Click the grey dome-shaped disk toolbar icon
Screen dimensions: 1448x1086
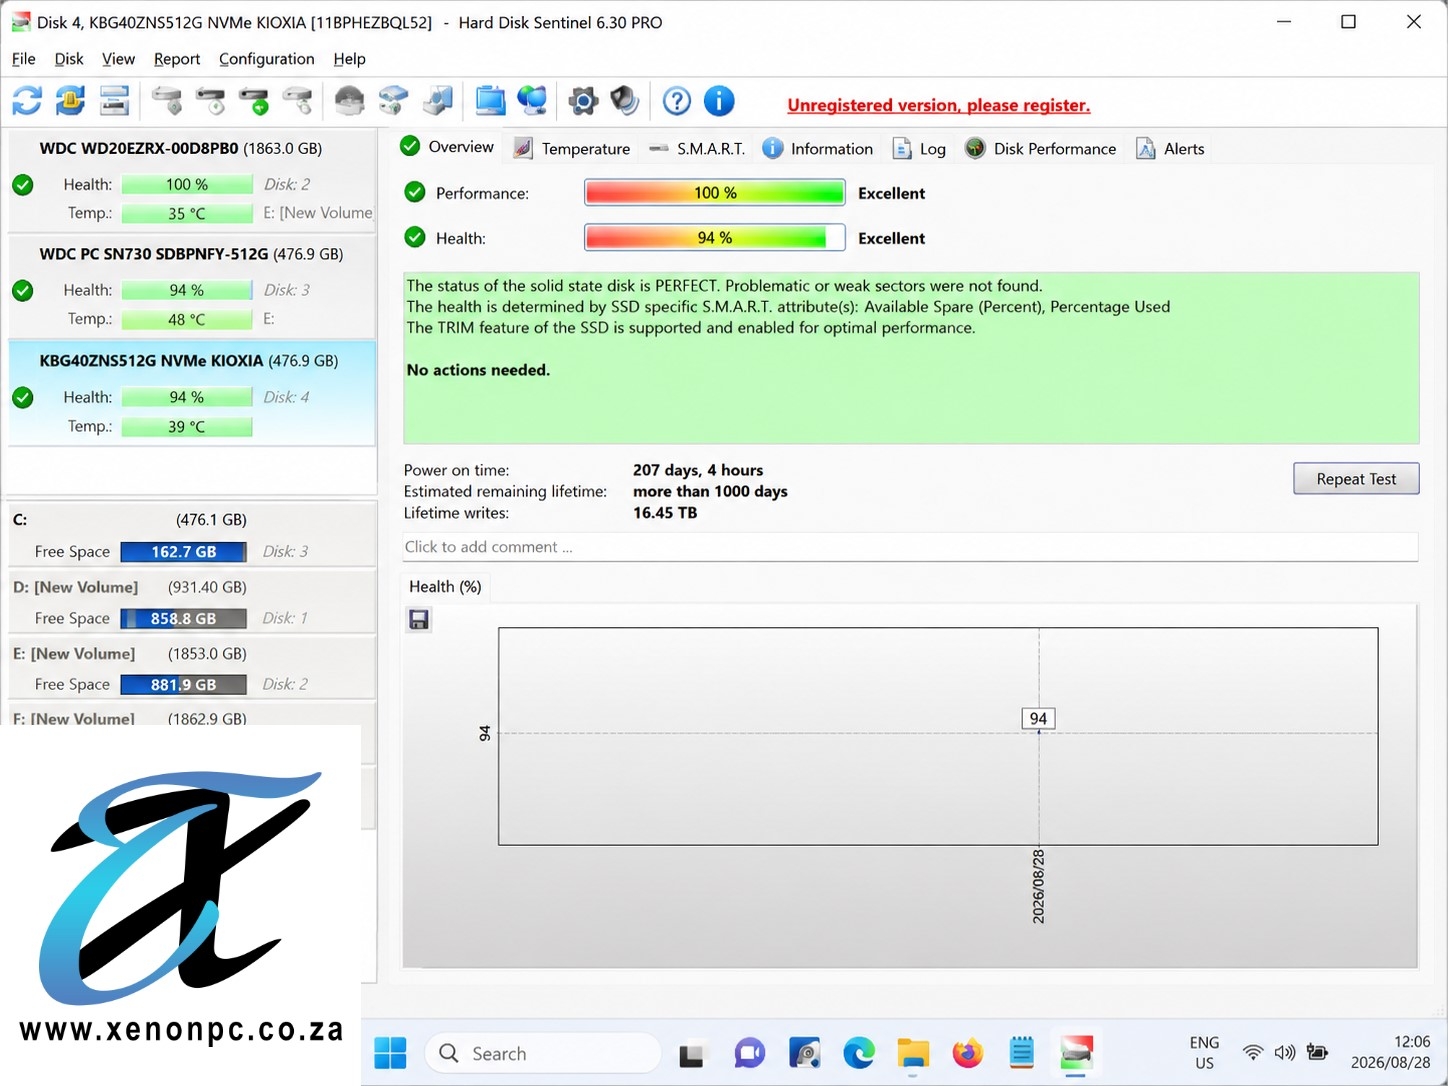coord(349,101)
